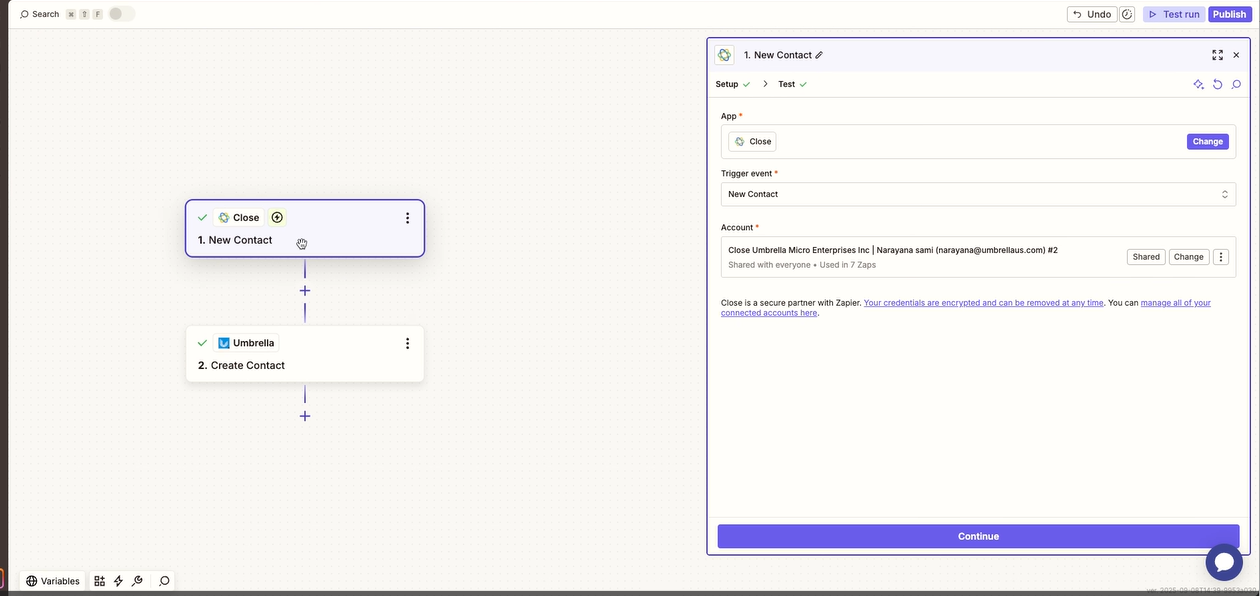Switch to the Test tab
Viewport: 1260px width, 596px height.
(x=792, y=84)
